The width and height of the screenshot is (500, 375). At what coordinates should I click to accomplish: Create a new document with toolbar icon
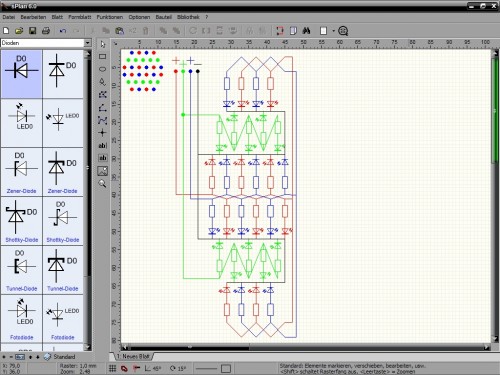[6, 31]
